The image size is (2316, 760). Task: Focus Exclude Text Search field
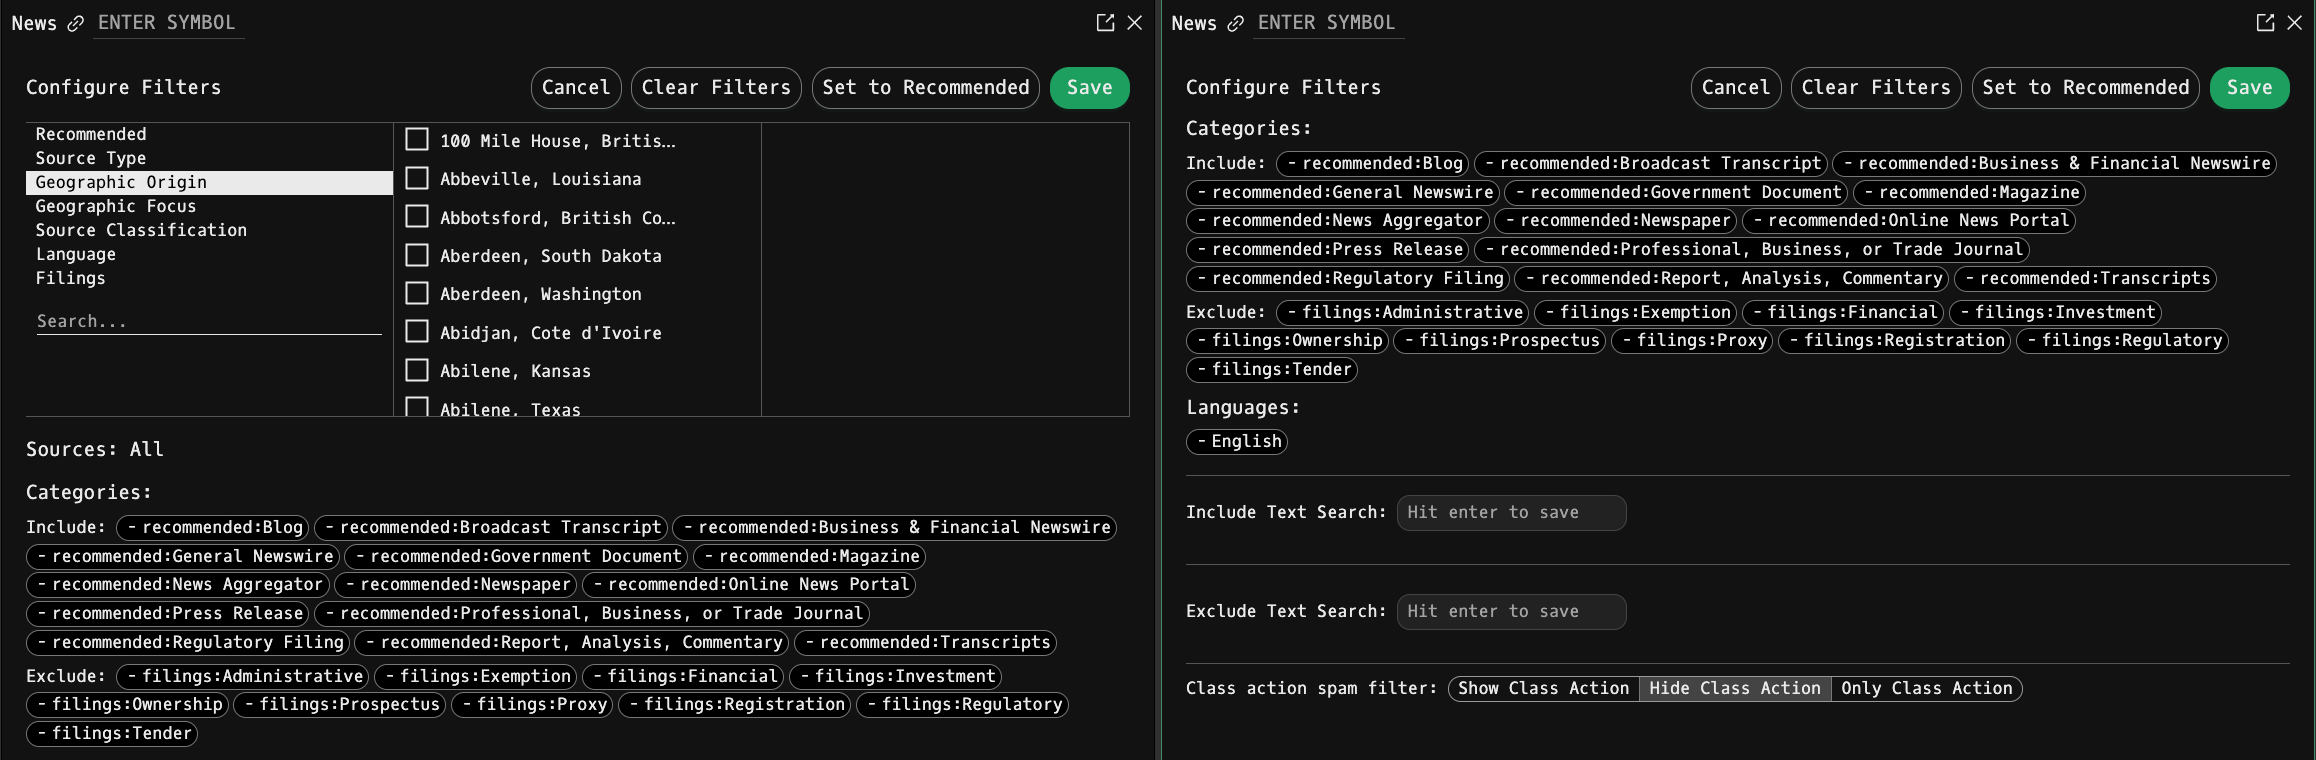pos(1511,611)
